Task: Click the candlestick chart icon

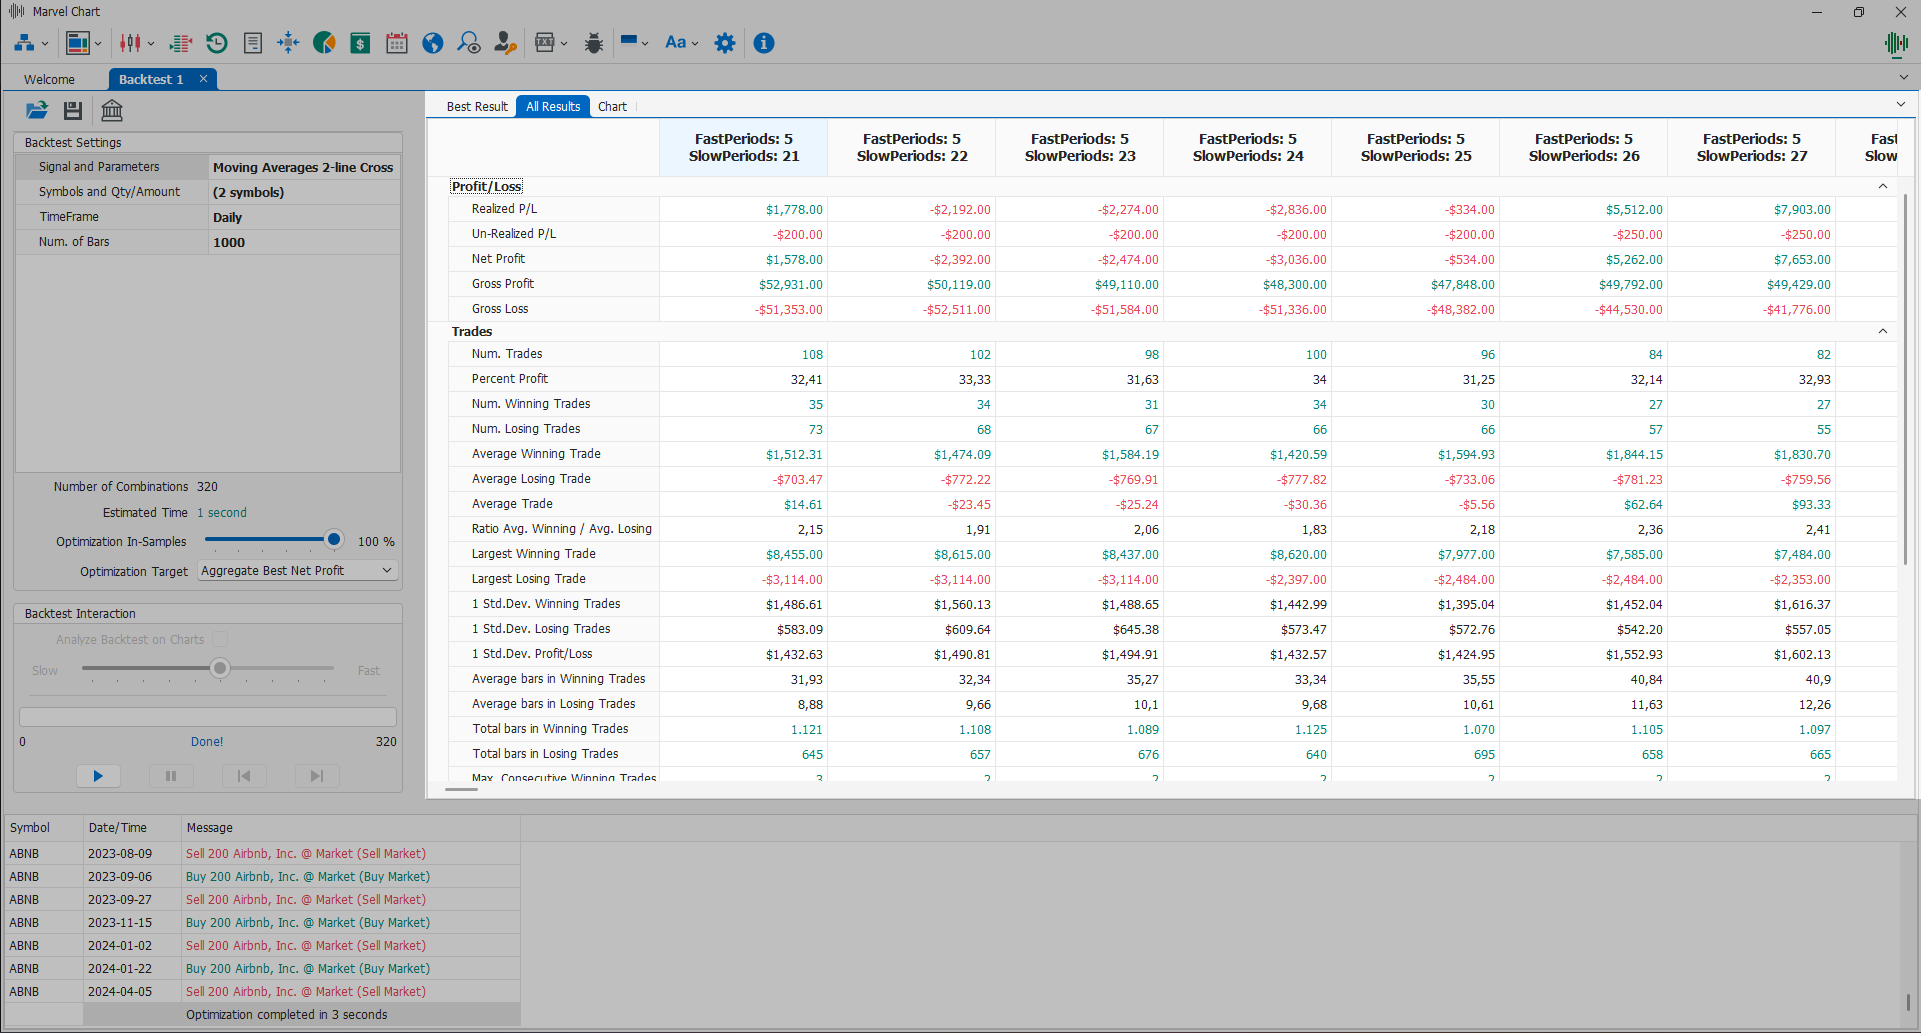Action: pos(130,43)
